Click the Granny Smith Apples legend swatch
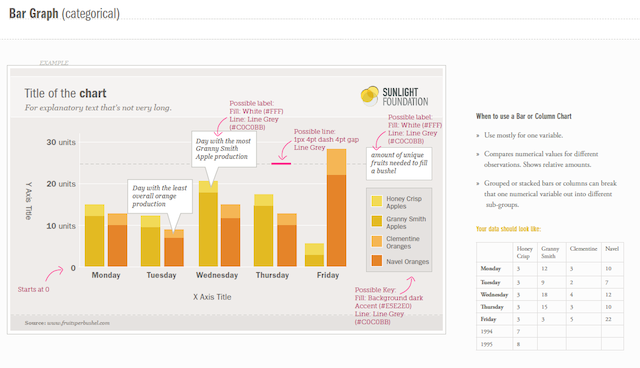Viewport: 640px width, 368px height. click(x=377, y=221)
